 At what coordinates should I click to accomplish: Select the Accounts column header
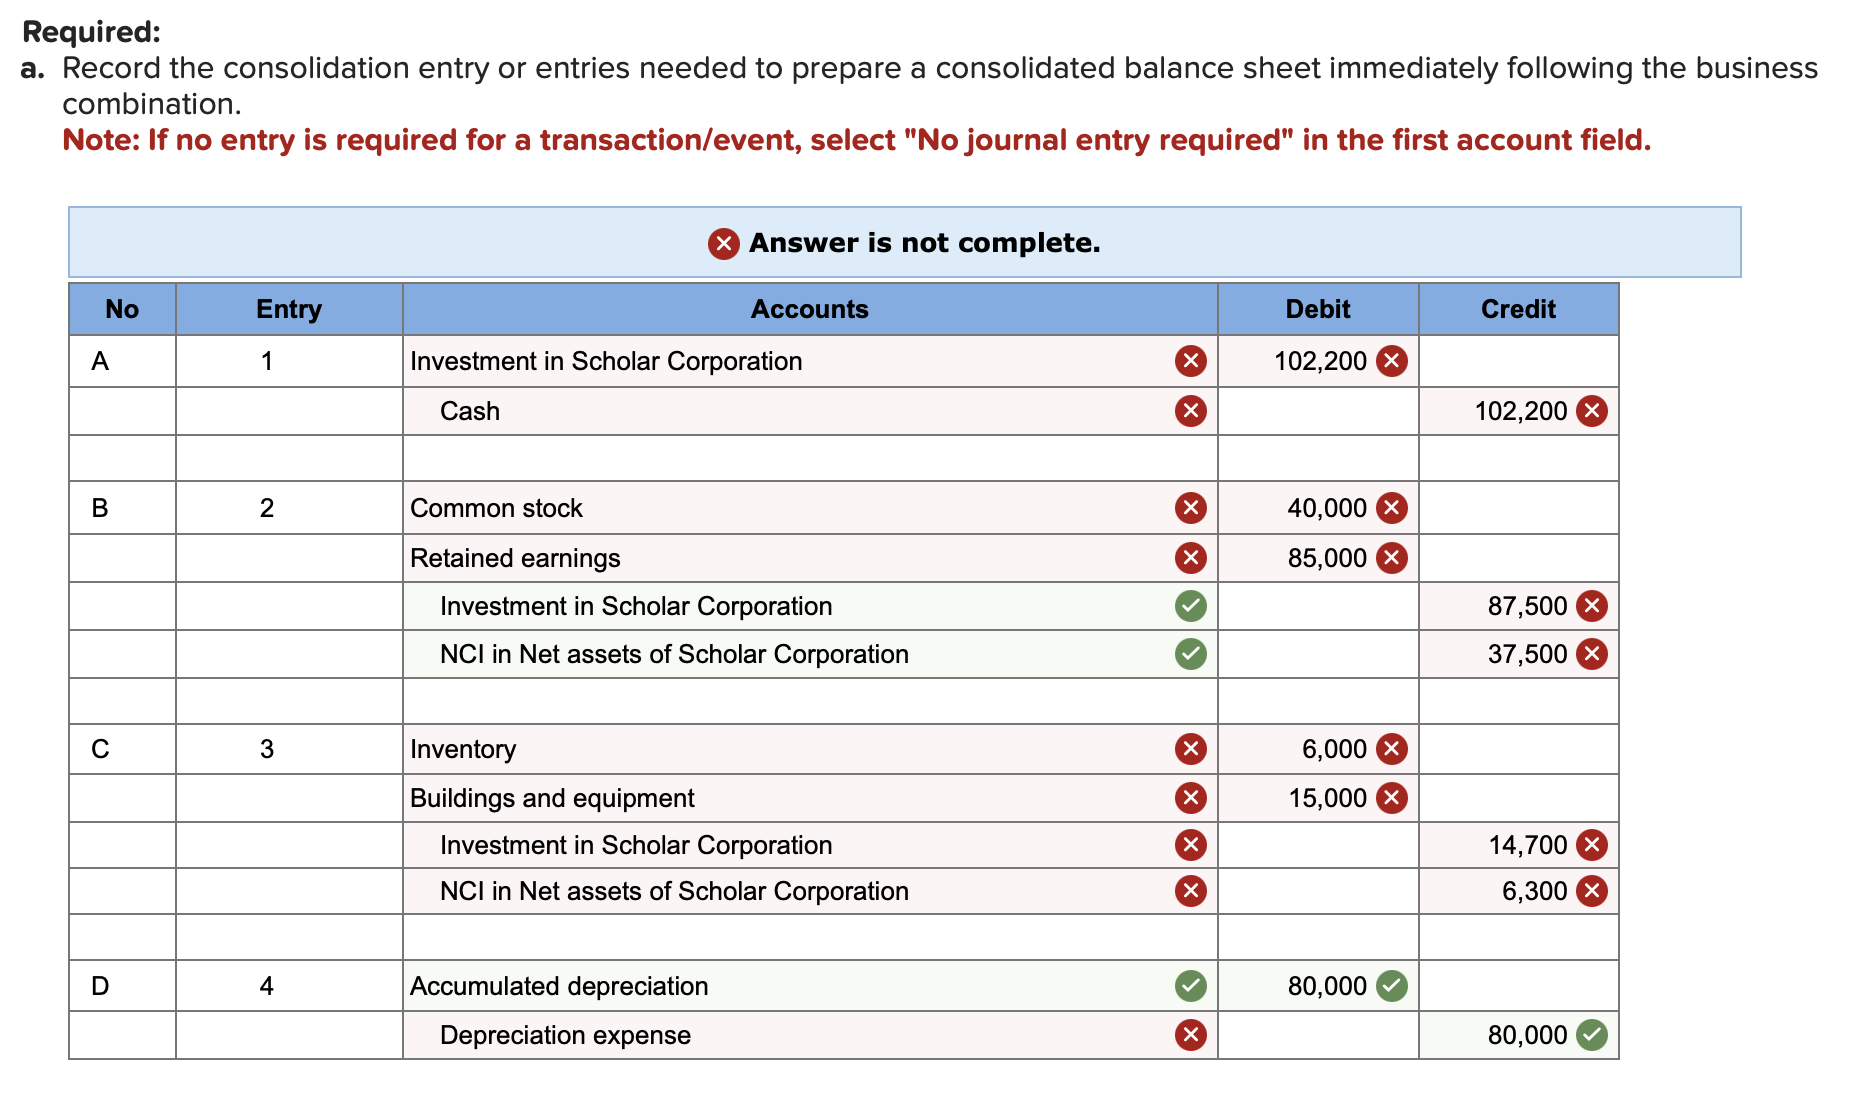pyautogui.click(x=809, y=309)
